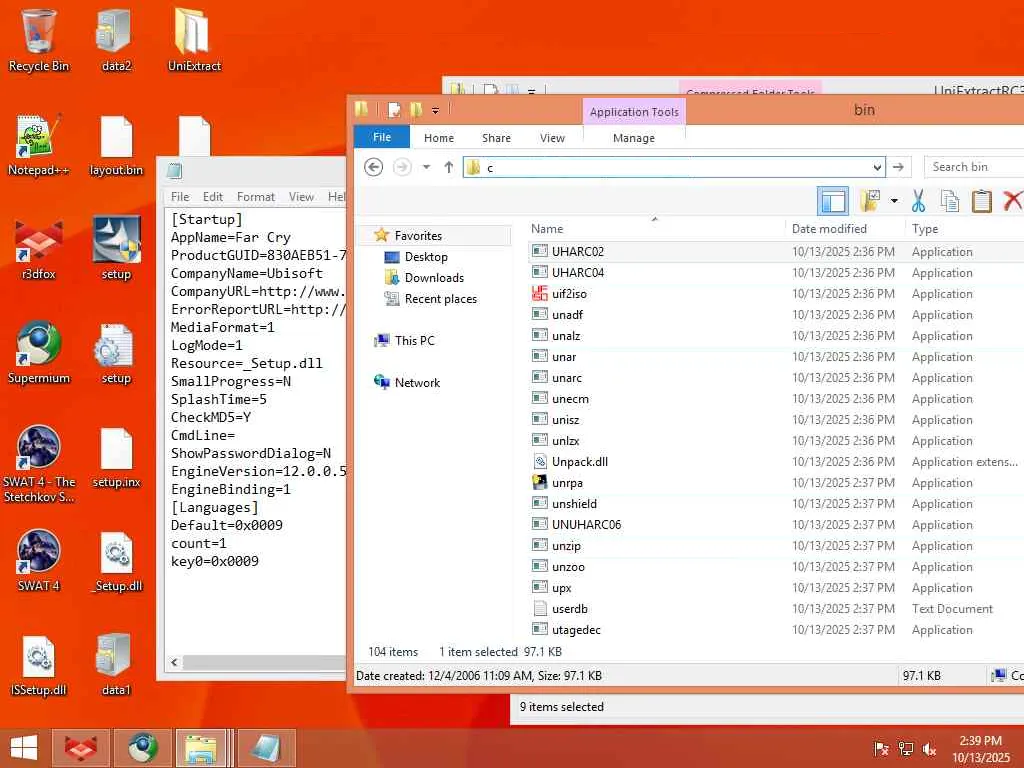The width and height of the screenshot is (1024, 768).
Task: Click Application Tools contextual tab
Action: [x=634, y=112]
